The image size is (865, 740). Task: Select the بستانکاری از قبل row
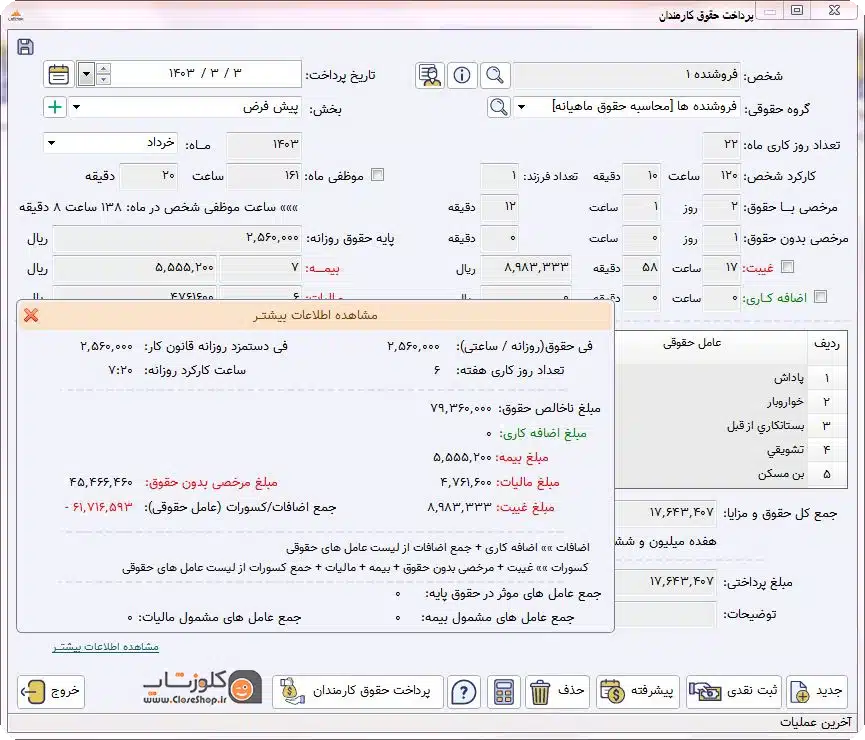pos(731,426)
